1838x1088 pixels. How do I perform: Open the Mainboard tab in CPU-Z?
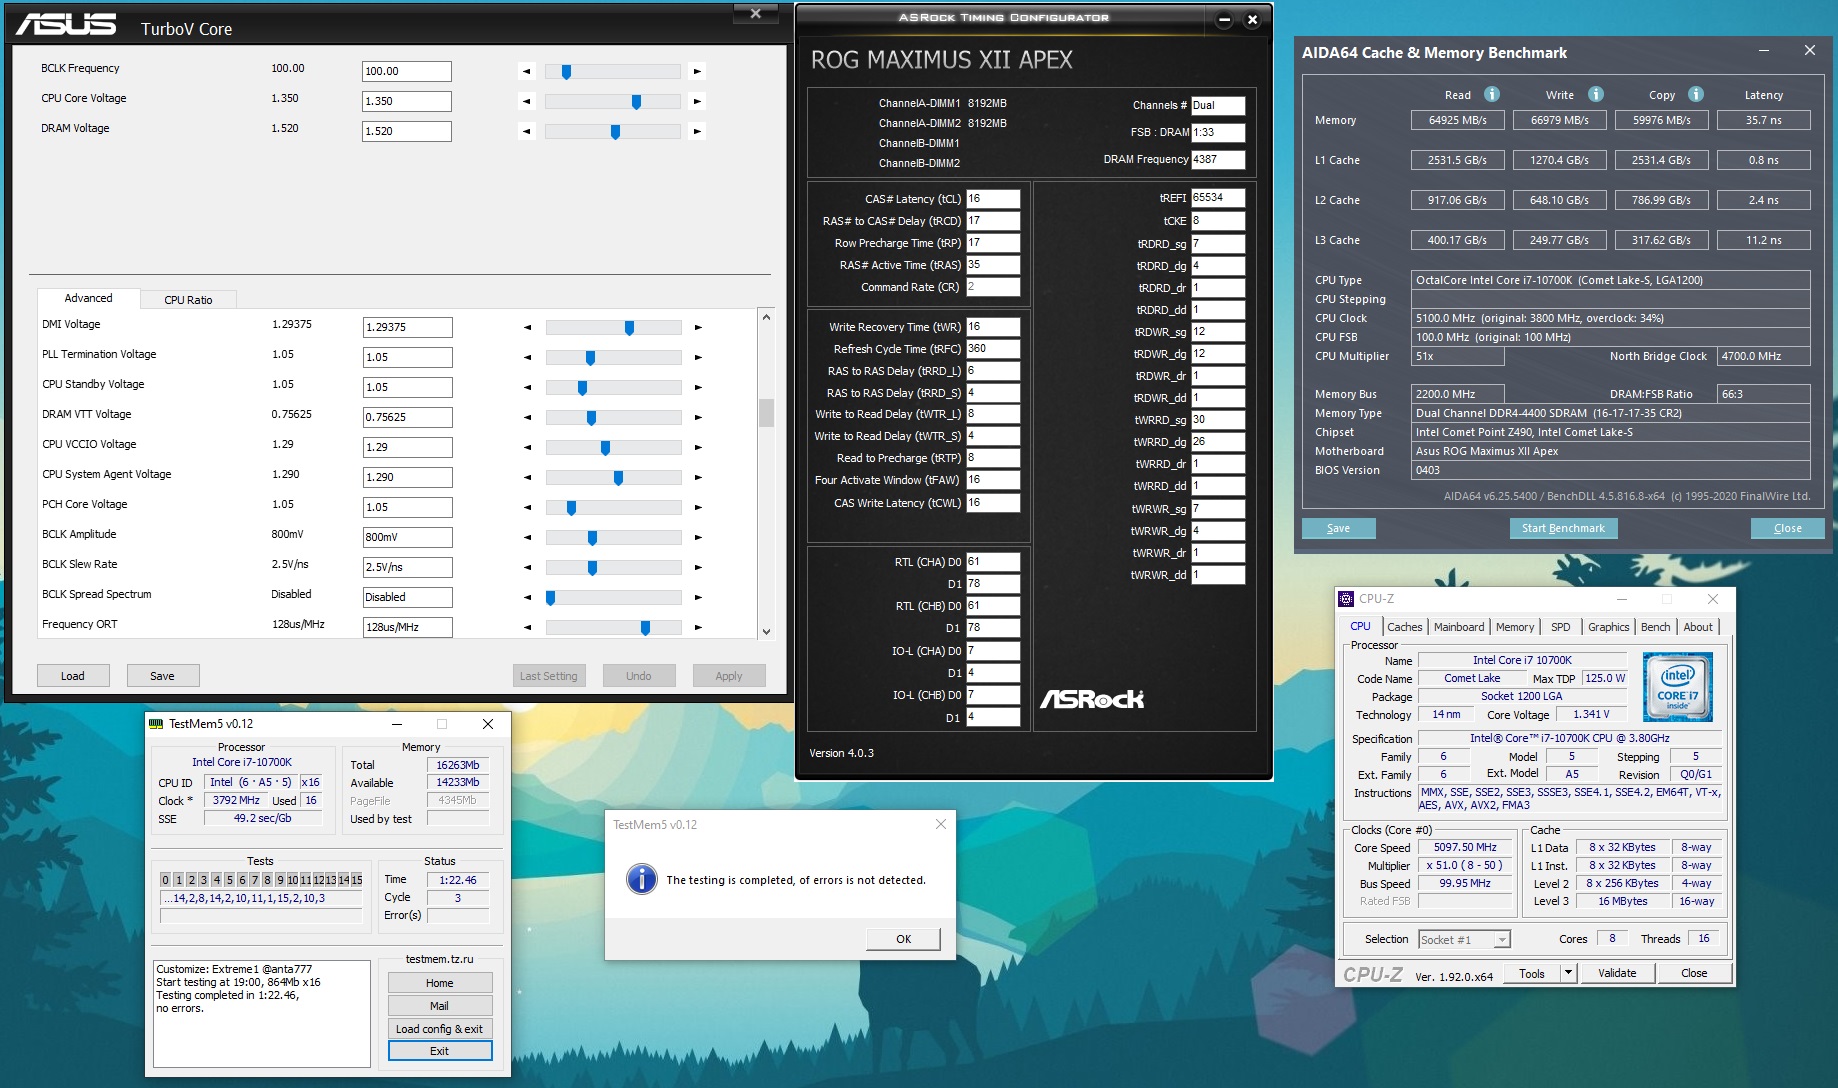1459,627
